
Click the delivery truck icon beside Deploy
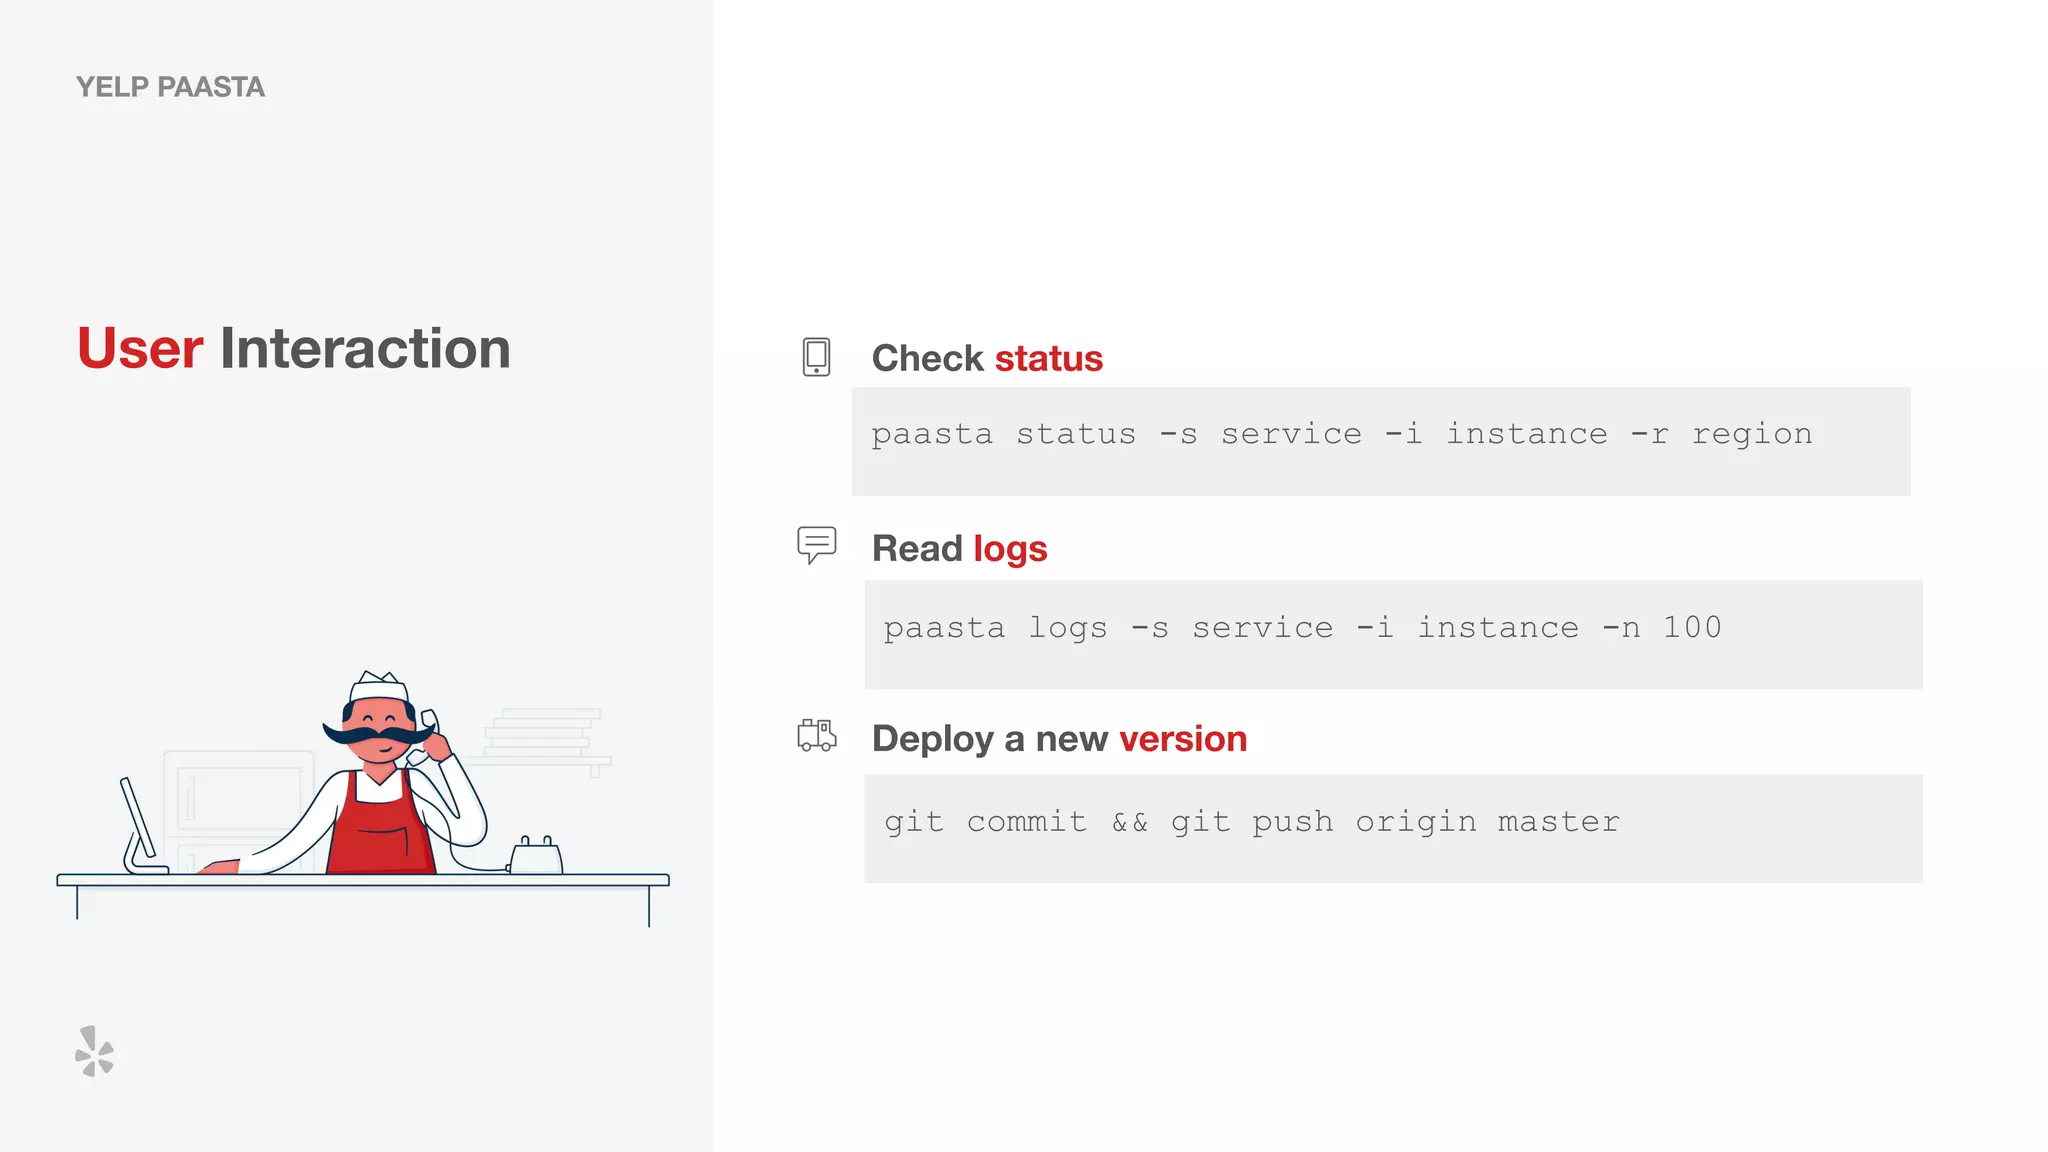[816, 735]
